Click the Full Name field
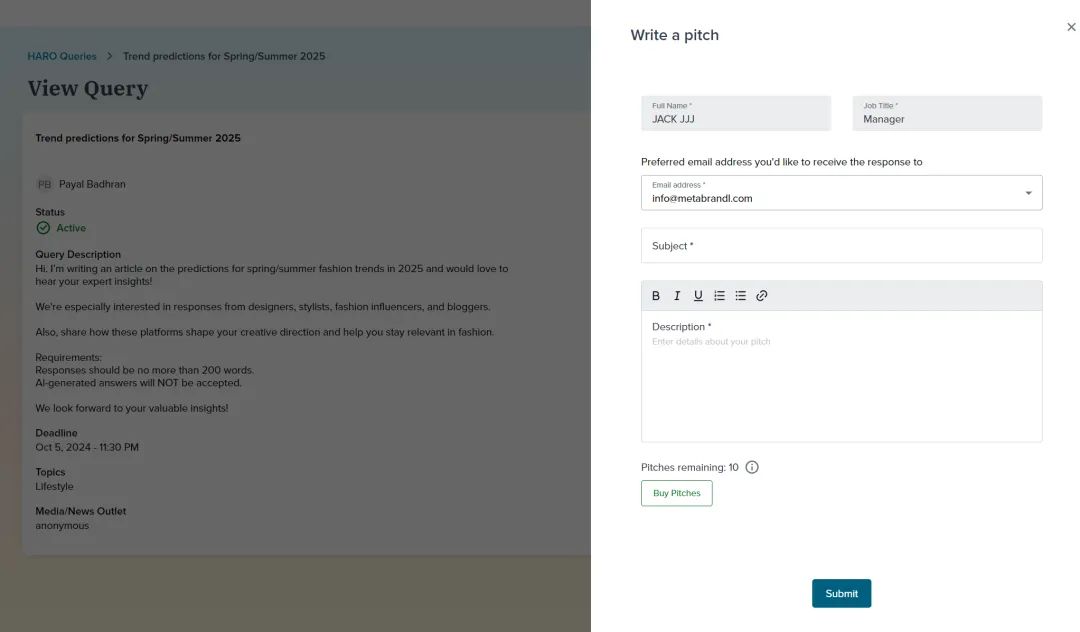The width and height of the screenshot is (1080, 632). point(736,114)
